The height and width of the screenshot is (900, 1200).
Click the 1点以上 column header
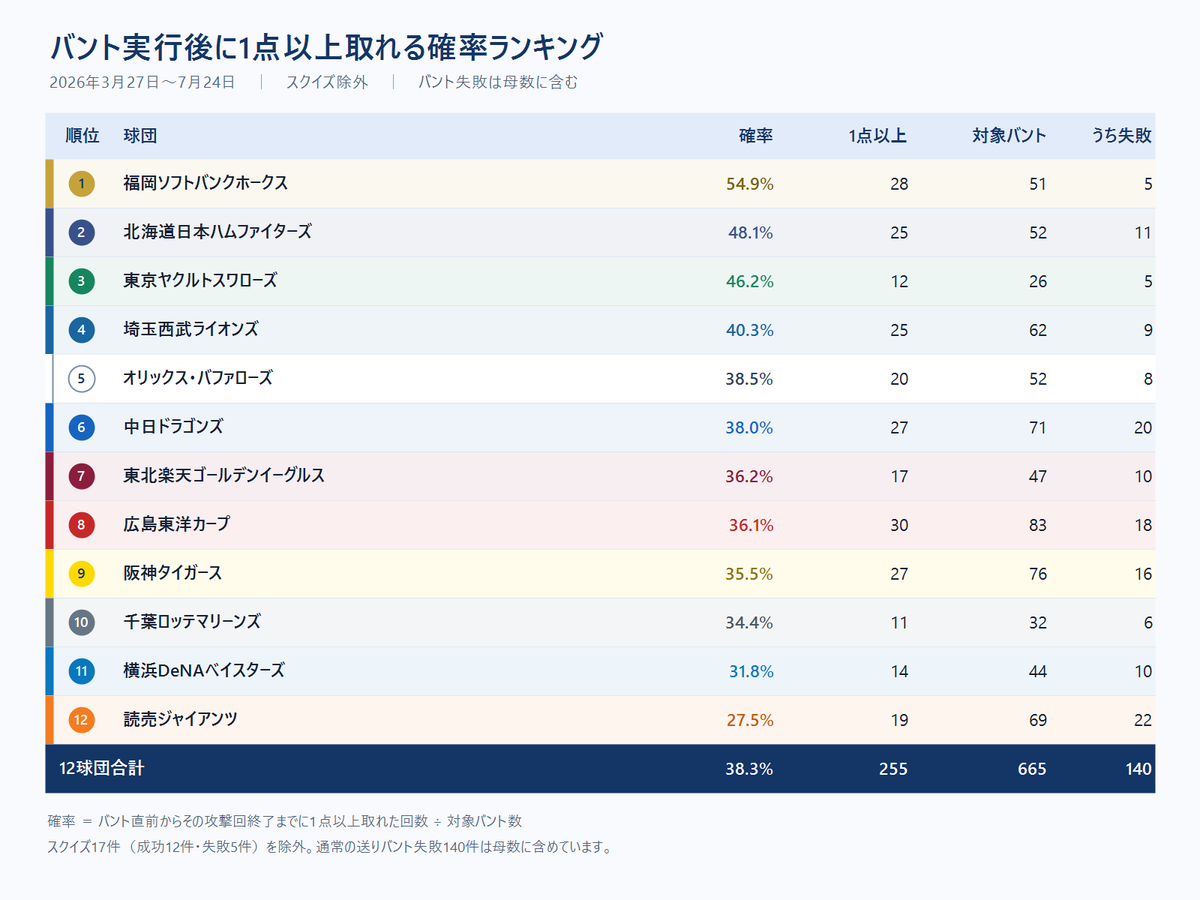pos(877,136)
